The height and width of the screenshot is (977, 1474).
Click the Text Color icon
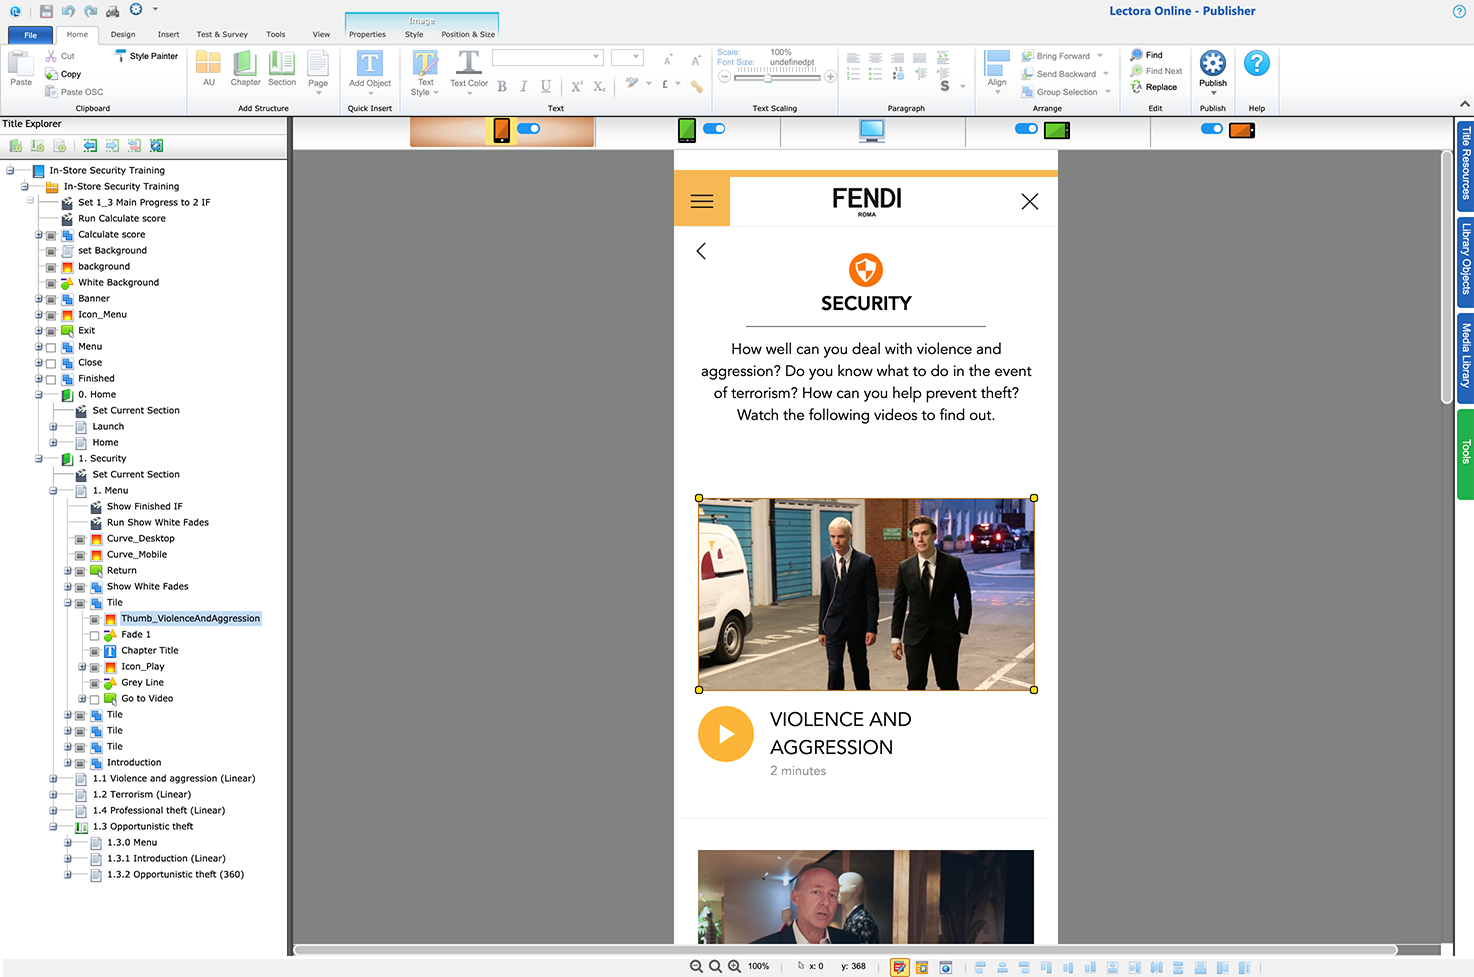coord(468,69)
